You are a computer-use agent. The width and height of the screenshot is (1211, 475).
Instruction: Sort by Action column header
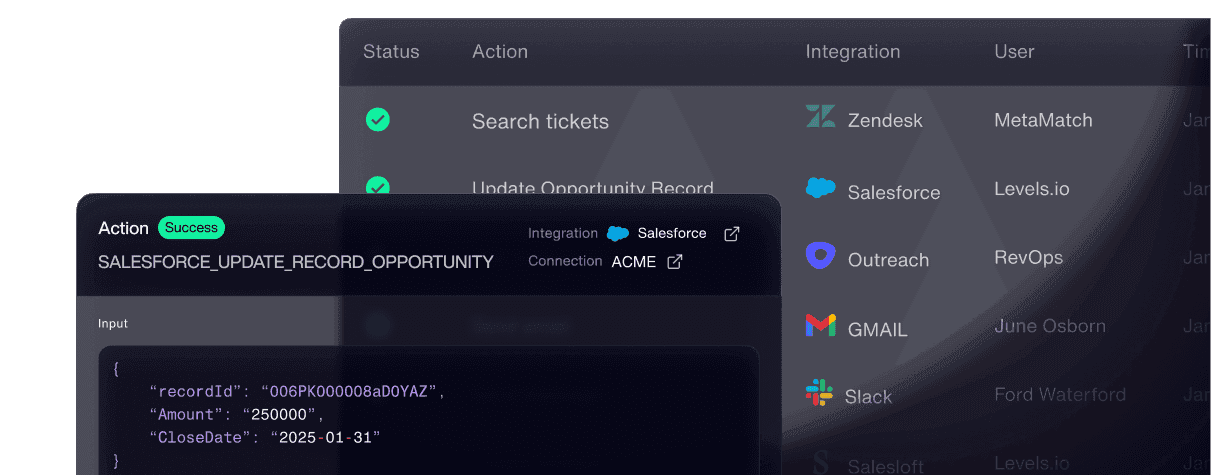500,52
